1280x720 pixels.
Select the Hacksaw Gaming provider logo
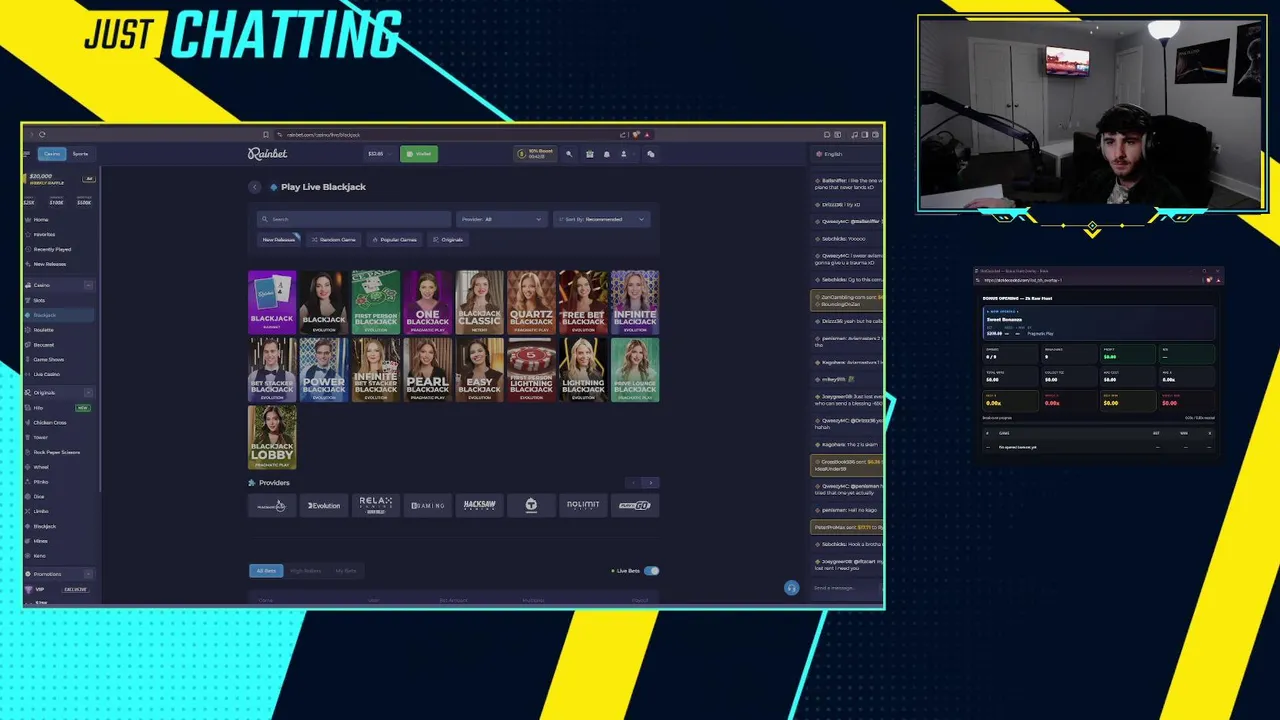point(479,506)
